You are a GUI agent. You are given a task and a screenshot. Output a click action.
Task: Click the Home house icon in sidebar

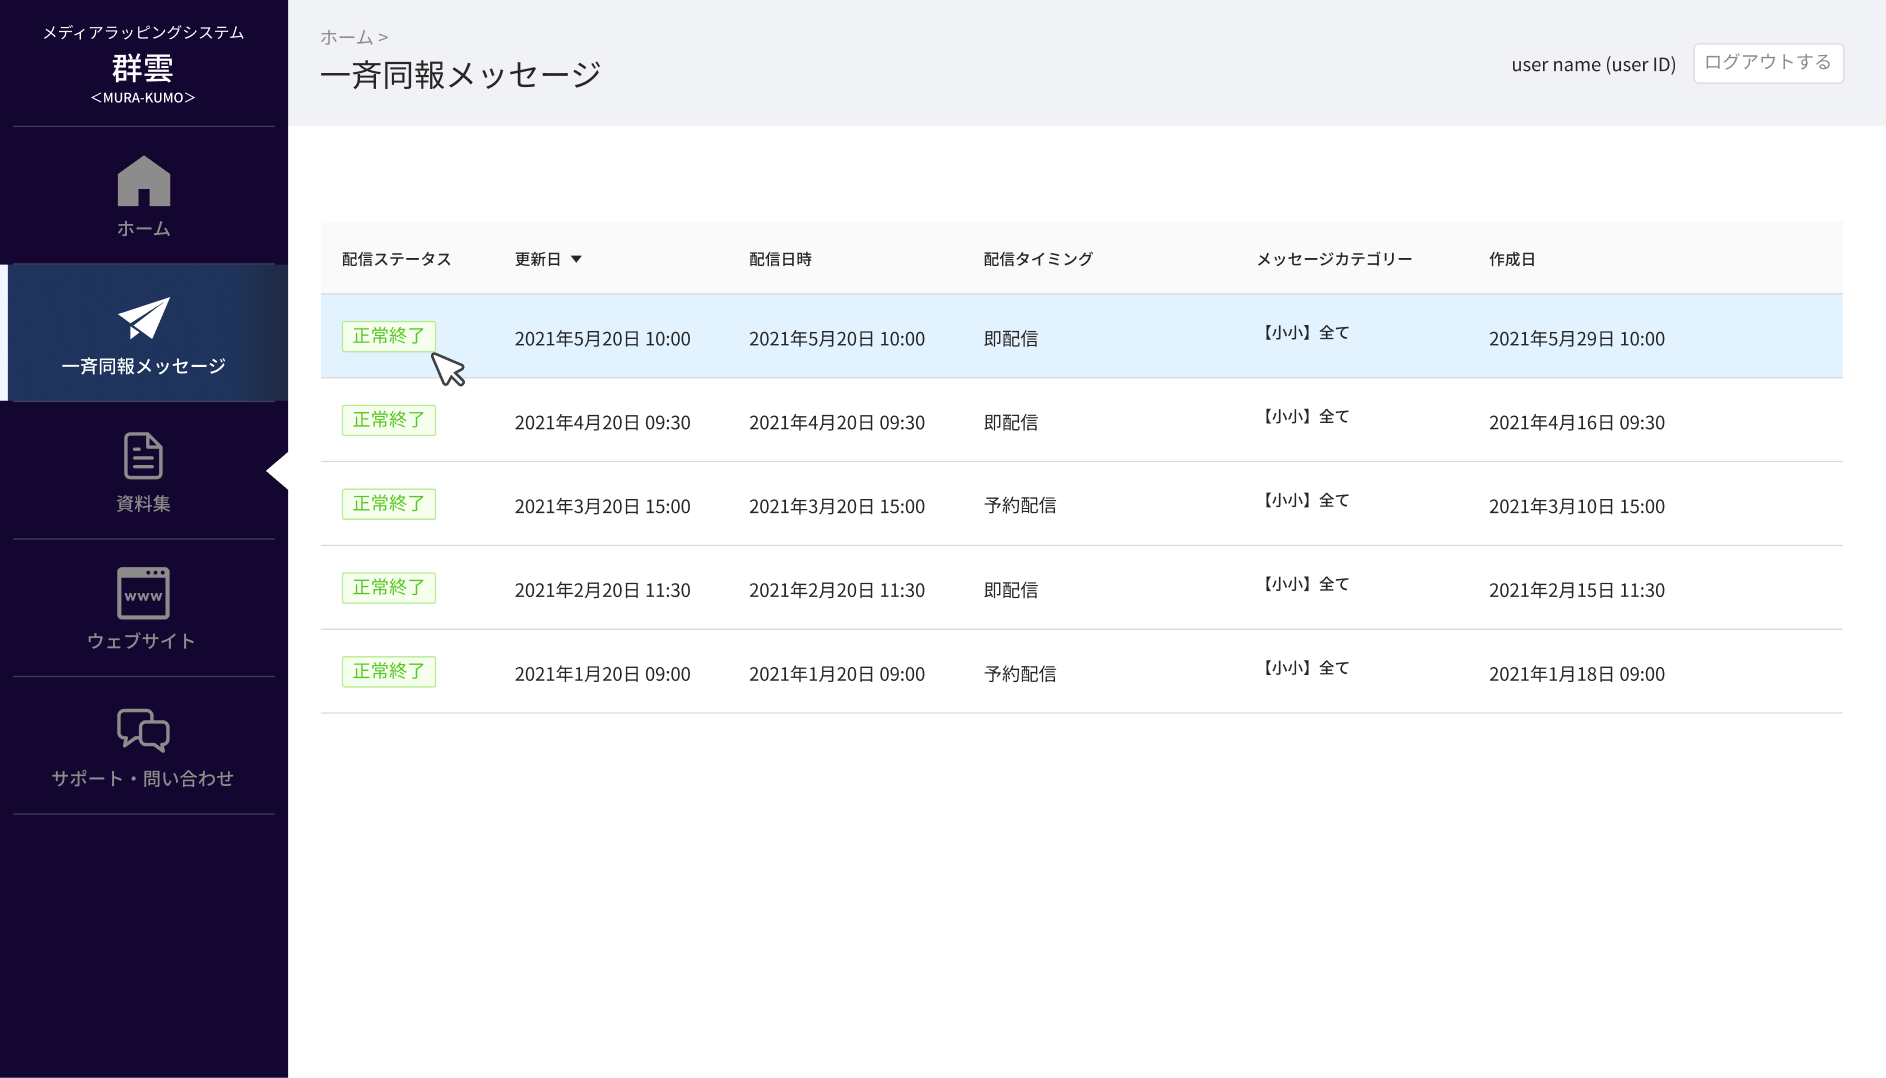(144, 181)
